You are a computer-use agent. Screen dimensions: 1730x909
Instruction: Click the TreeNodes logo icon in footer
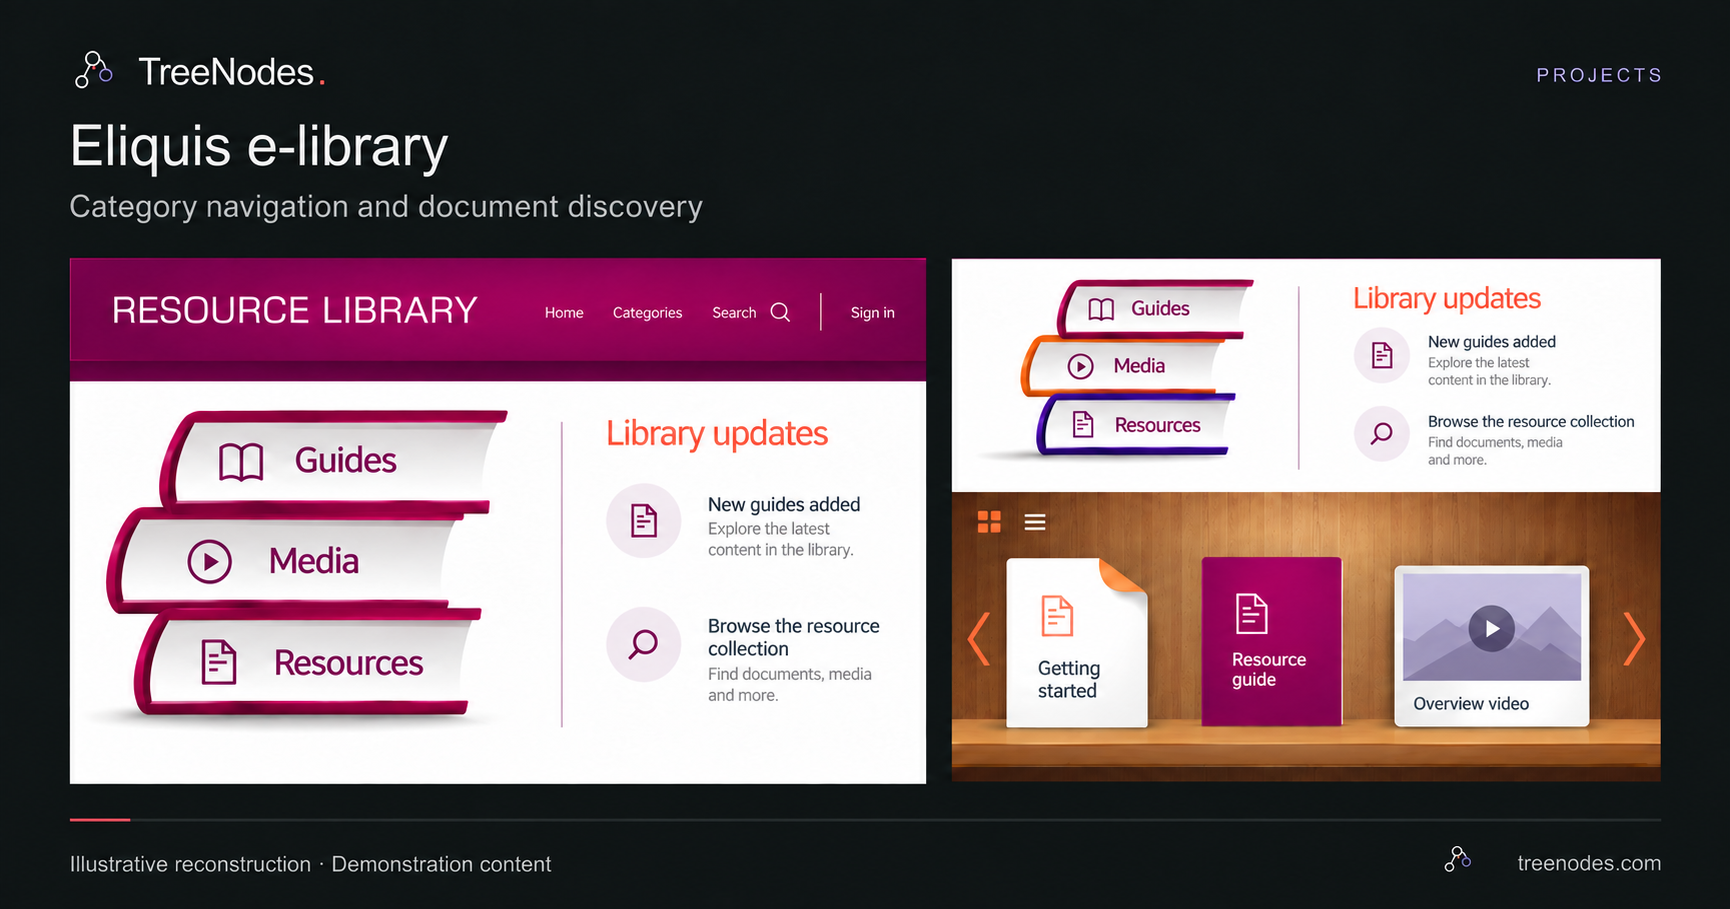[1458, 859]
